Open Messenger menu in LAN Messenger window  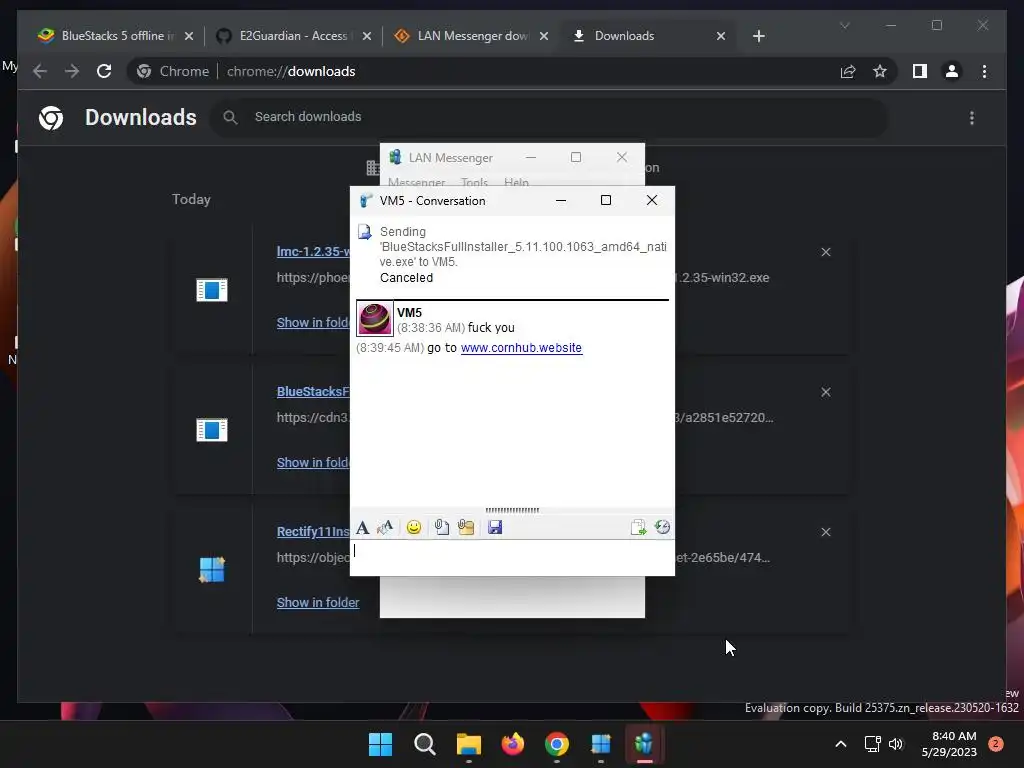click(x=417, y=182)
